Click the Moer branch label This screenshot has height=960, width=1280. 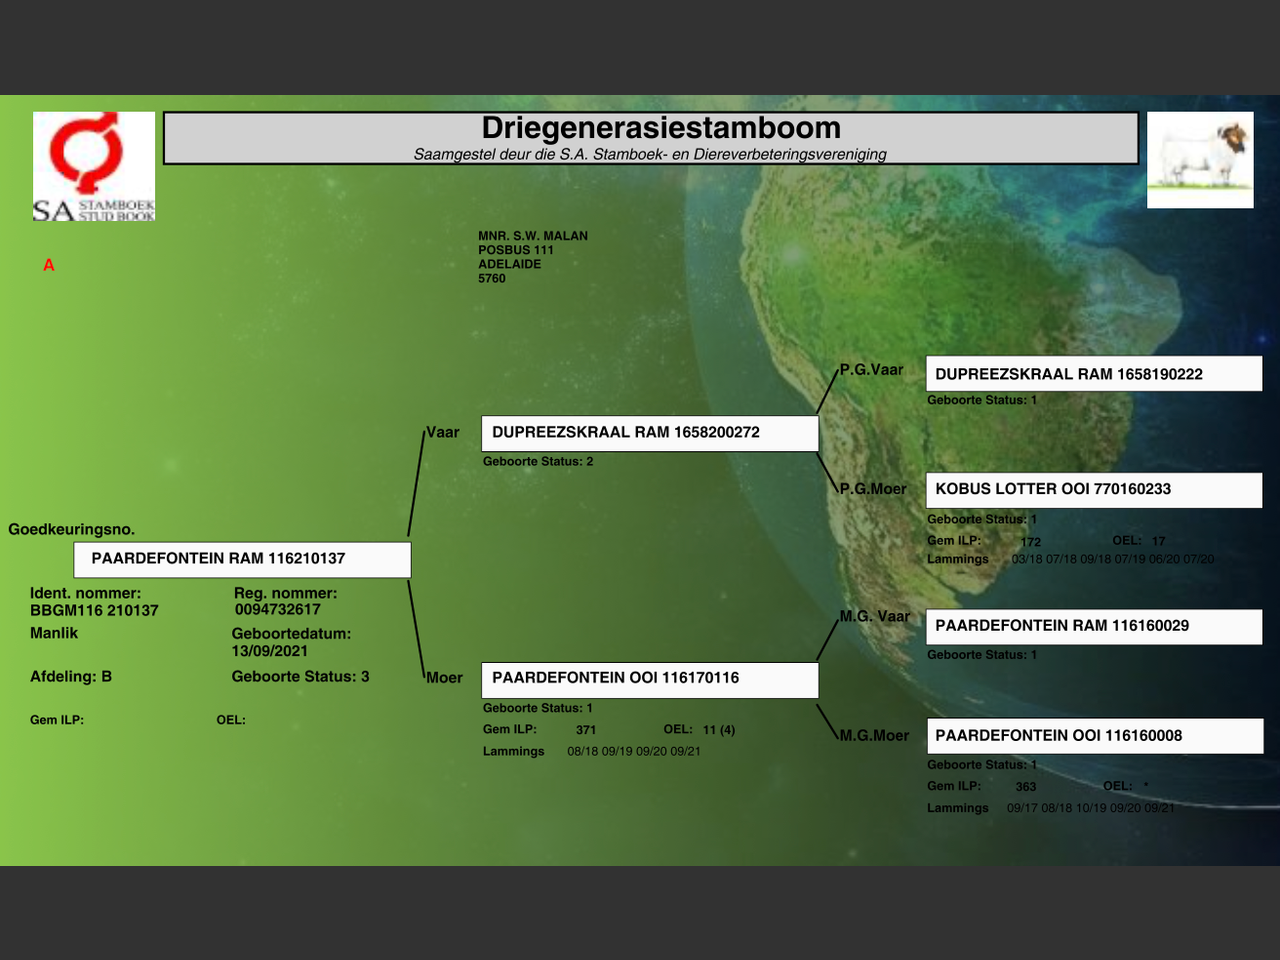click(444, 678)
